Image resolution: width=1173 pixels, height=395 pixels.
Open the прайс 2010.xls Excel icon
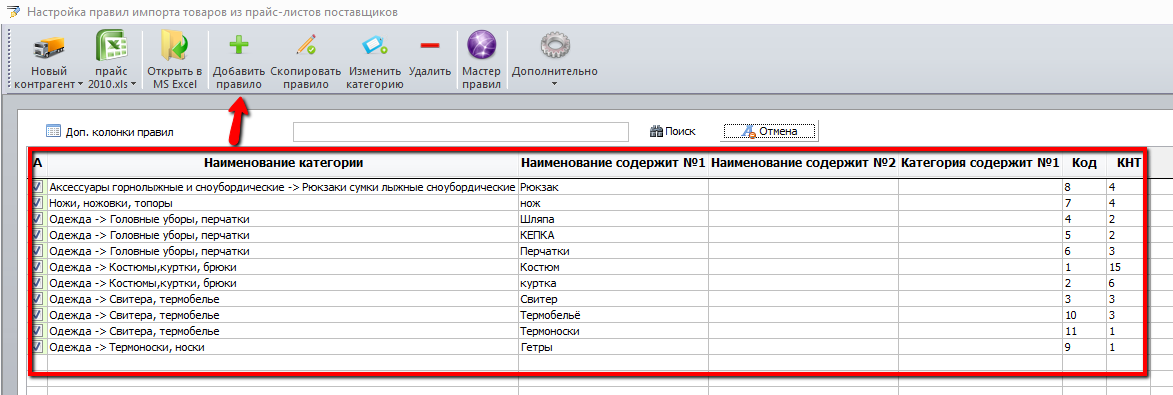point(112,46)
